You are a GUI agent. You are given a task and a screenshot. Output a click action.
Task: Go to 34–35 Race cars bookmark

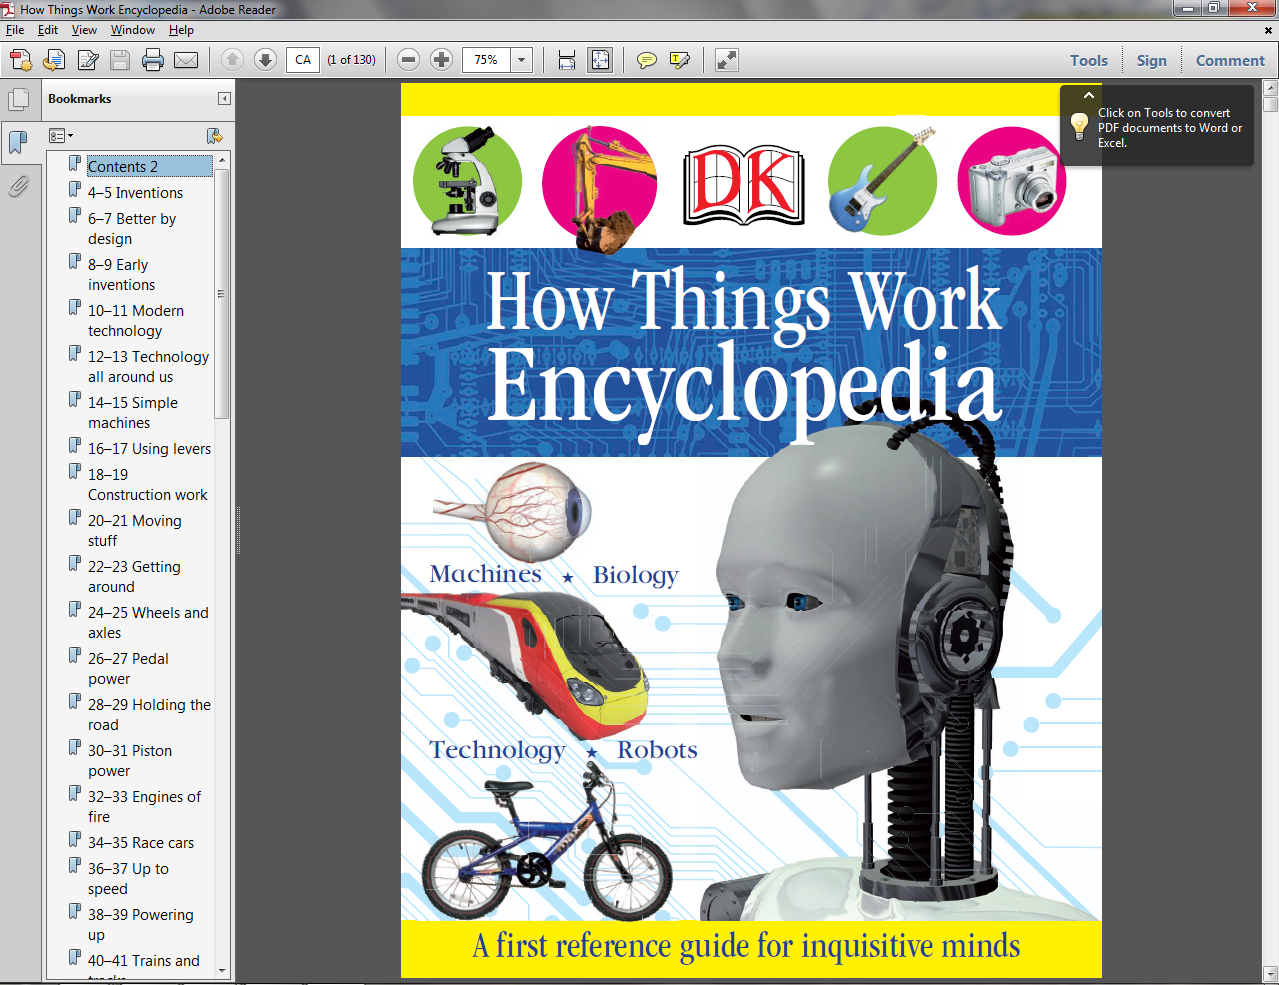tap(141, 842)
